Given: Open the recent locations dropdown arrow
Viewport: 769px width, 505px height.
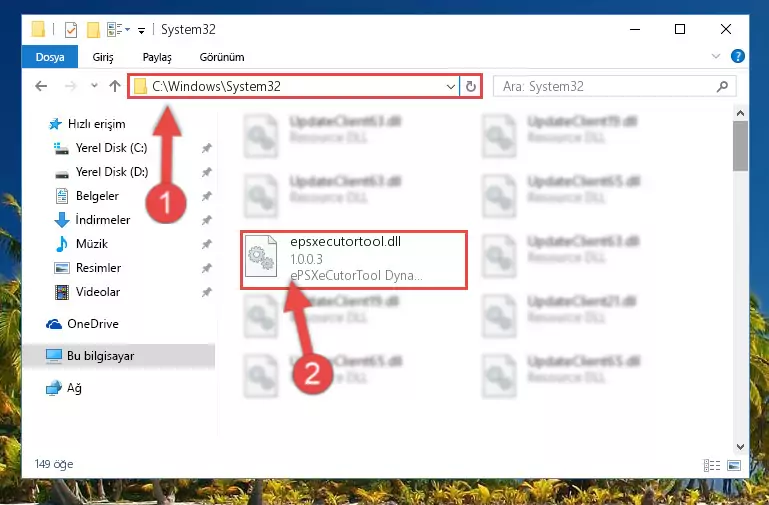Looking at the screenshot, I should click(94, 86).
